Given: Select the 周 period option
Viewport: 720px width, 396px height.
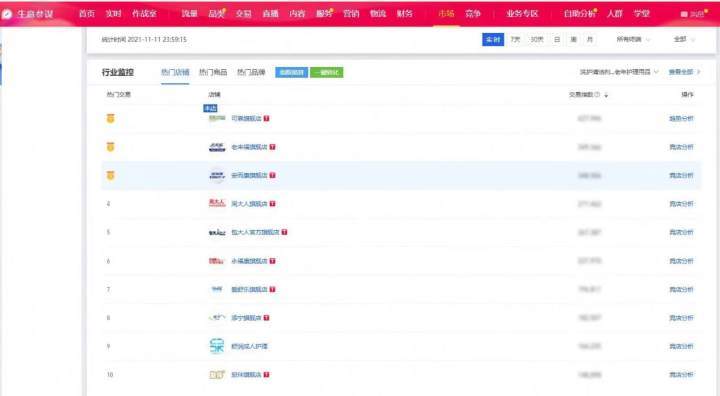Looking at the screenshot, I should point(573,40).
